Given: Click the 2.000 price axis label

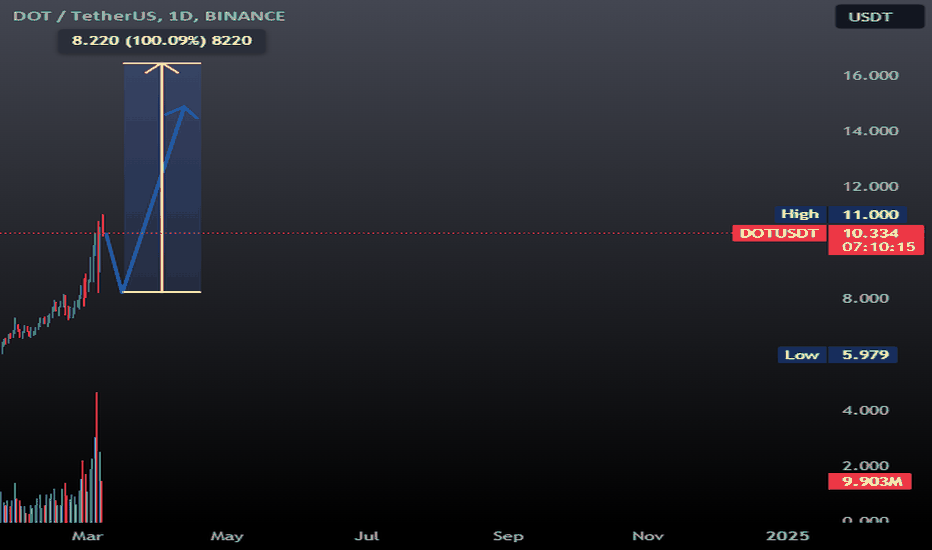Looking at the screenshot, I should point(865,466).
